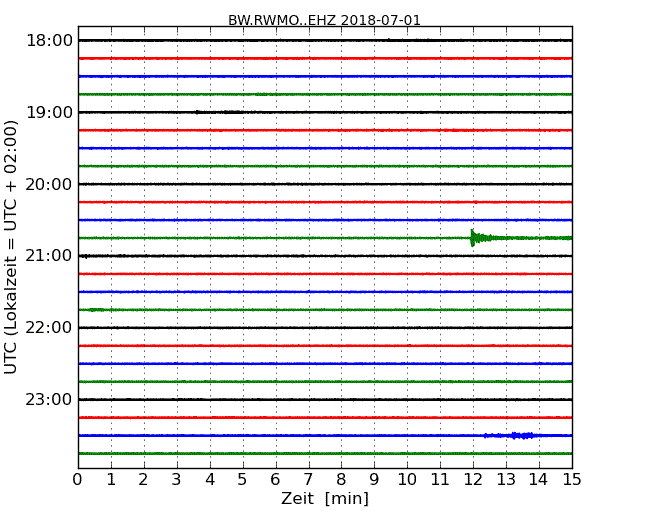The width and height of the screenshot is (650, 520).
Task: Click the 23:00 time label
Action: point(49,399)
